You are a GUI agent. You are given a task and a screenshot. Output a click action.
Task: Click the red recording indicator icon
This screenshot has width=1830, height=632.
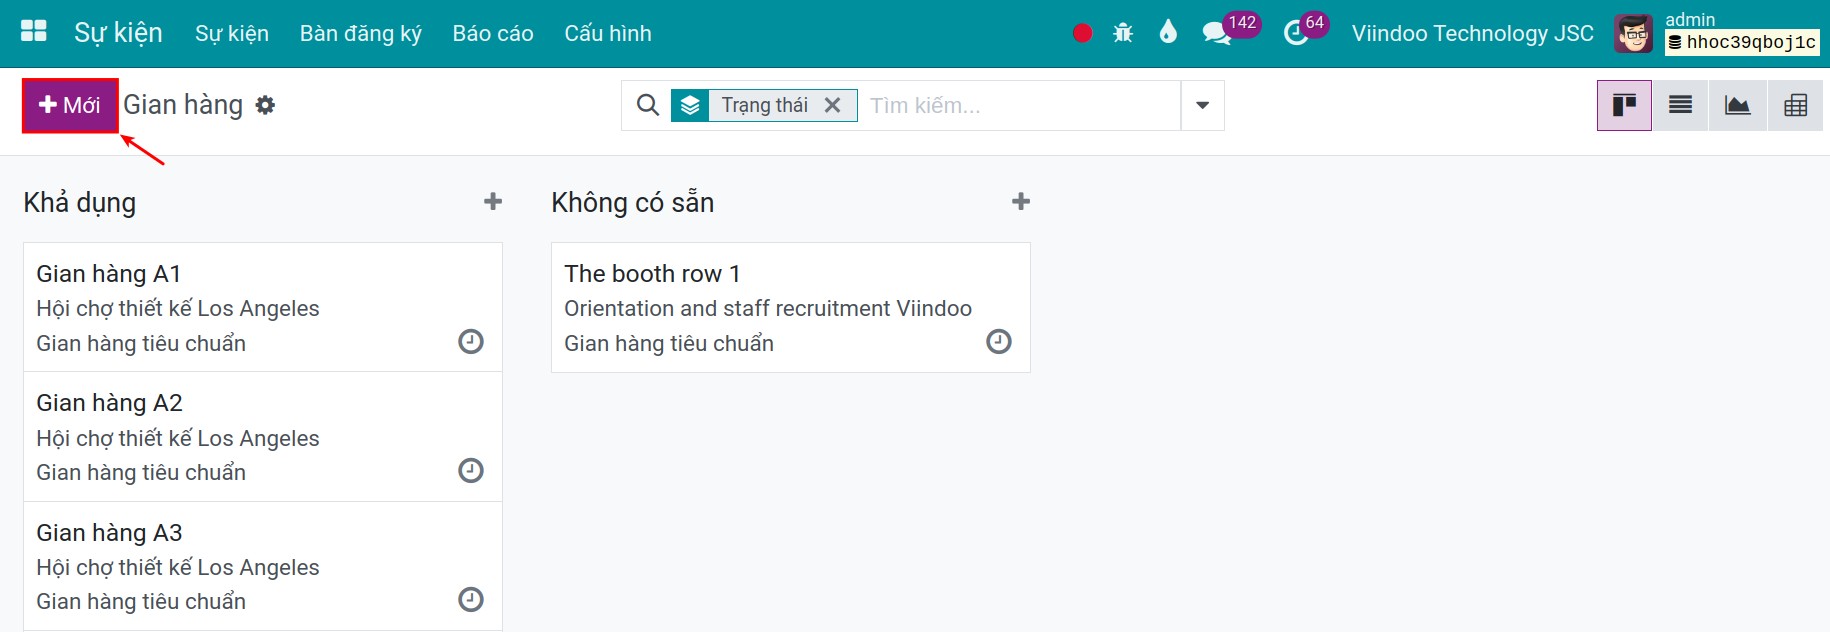1082,33
